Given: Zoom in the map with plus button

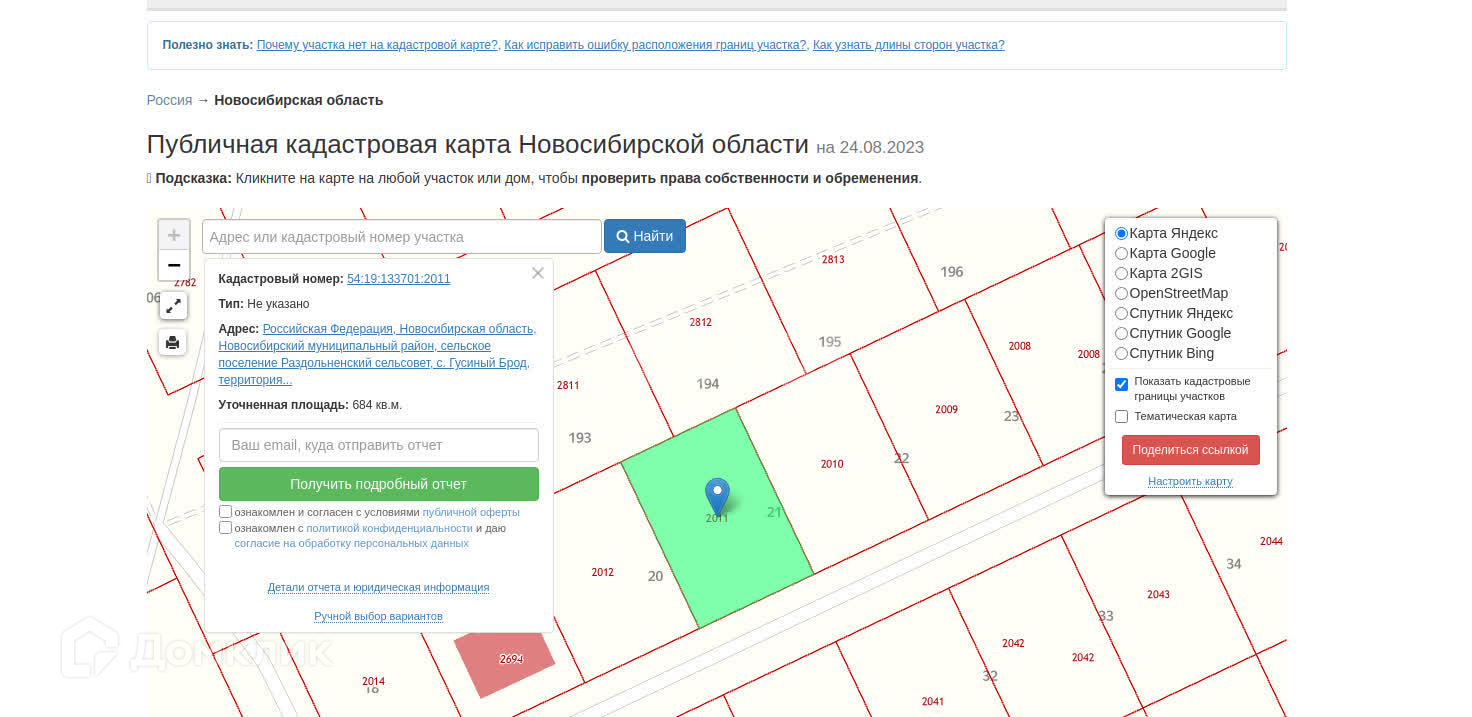Looking at the screenshot, I should coord(174,236).
